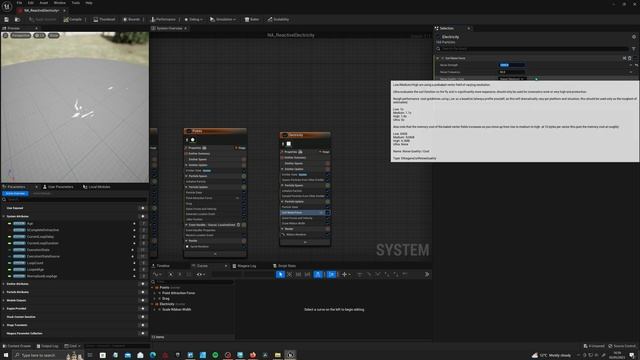
Task: Select the pointer selection tool in the Curves toolbar
Action: click(280, 274)
